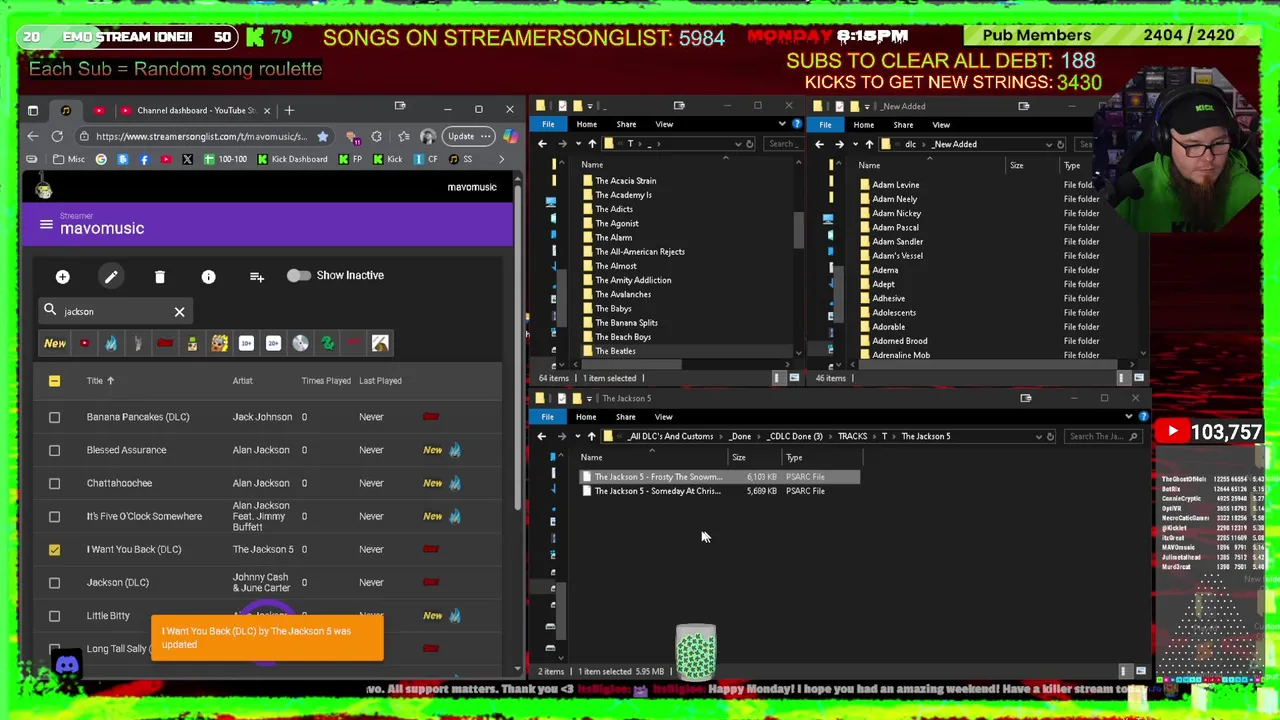Click TRACKS in The Jackson 5 breadcrumb path
The height and width of the screenshot is (720, 1280).
pyautogui.click(x=852, y=436)
